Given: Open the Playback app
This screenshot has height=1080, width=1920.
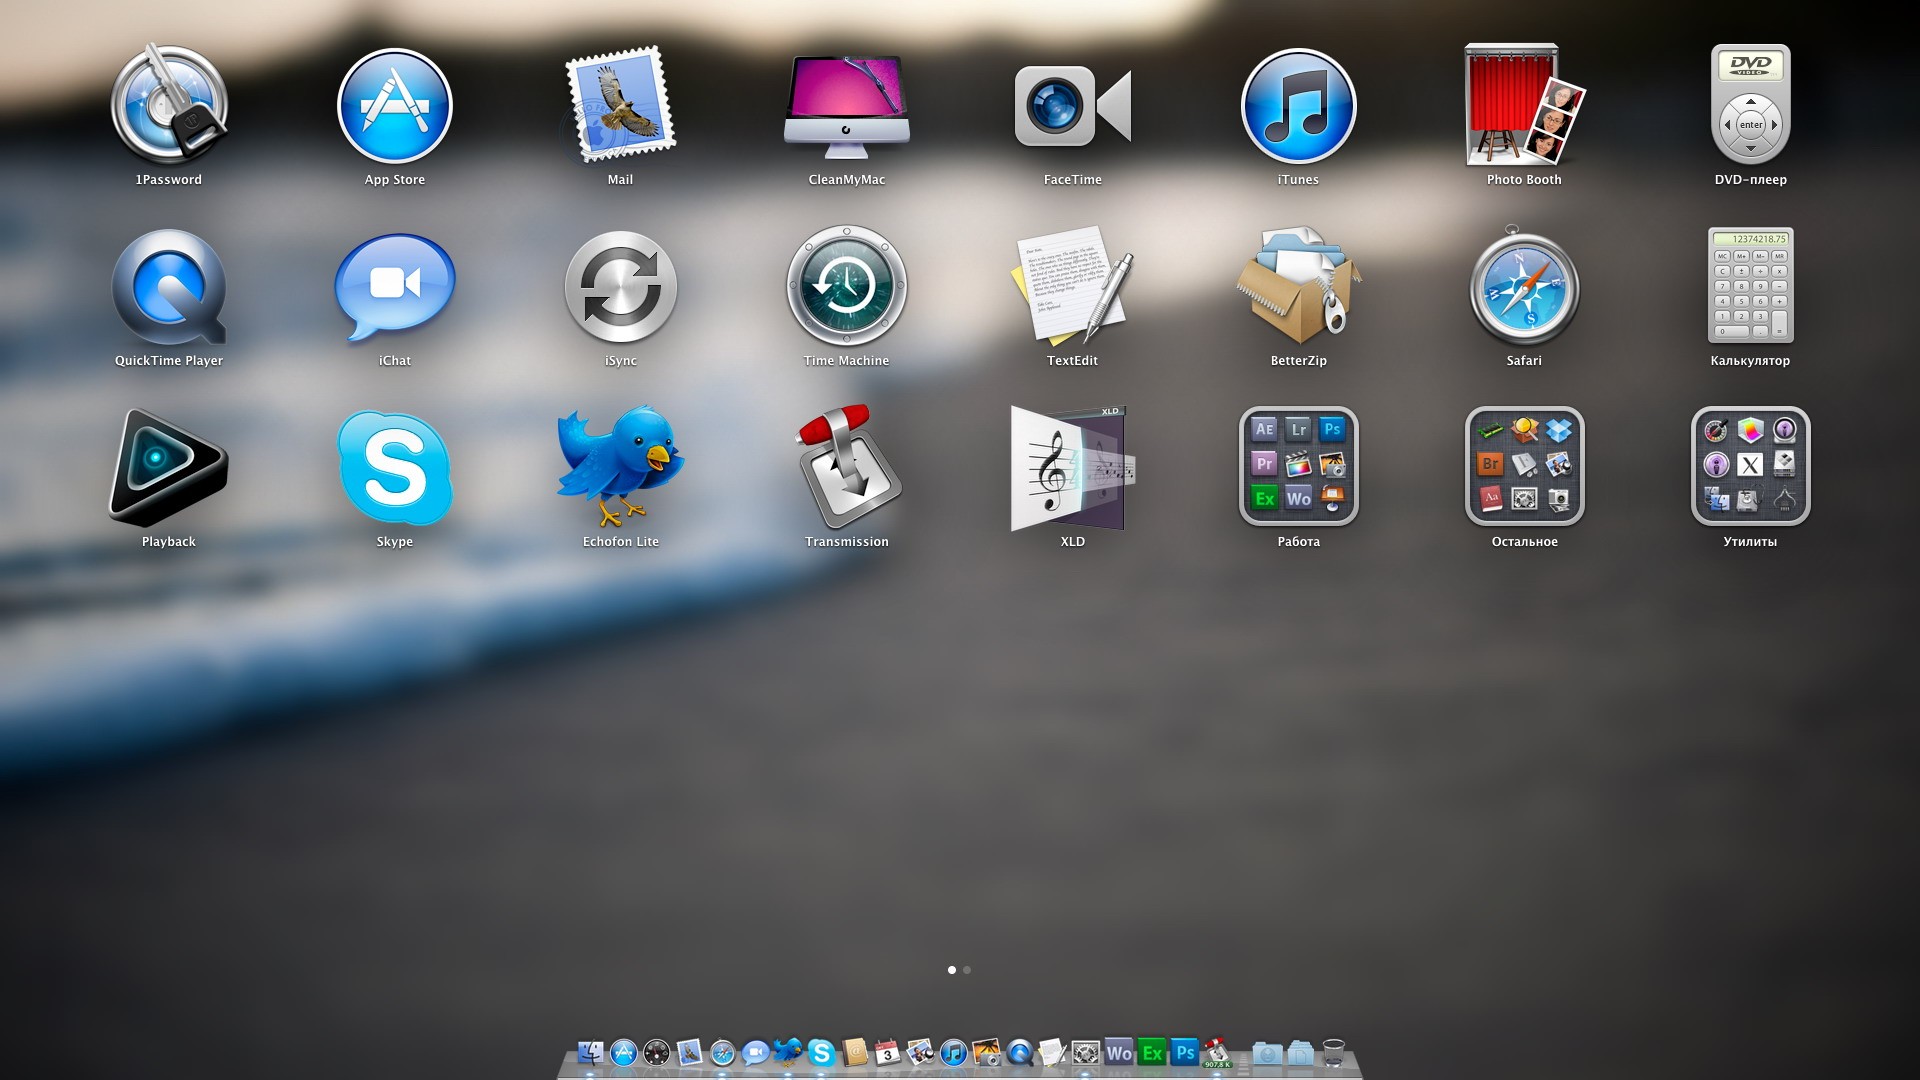Looking at the screenshot, I should (x=169, y=468).
